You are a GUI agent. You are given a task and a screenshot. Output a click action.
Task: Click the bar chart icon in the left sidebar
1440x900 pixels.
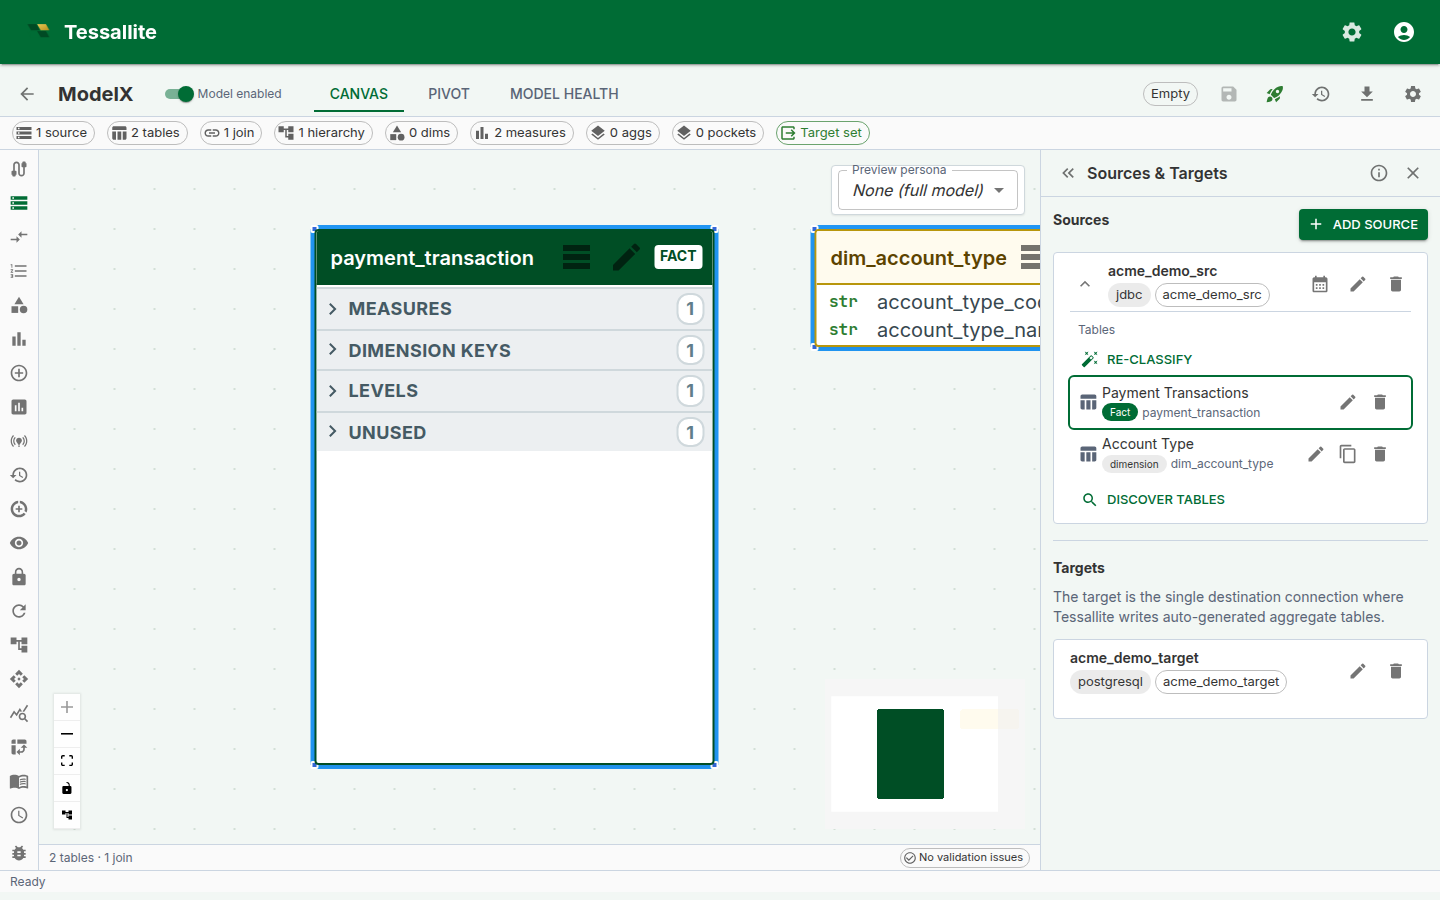coord(19,339)
